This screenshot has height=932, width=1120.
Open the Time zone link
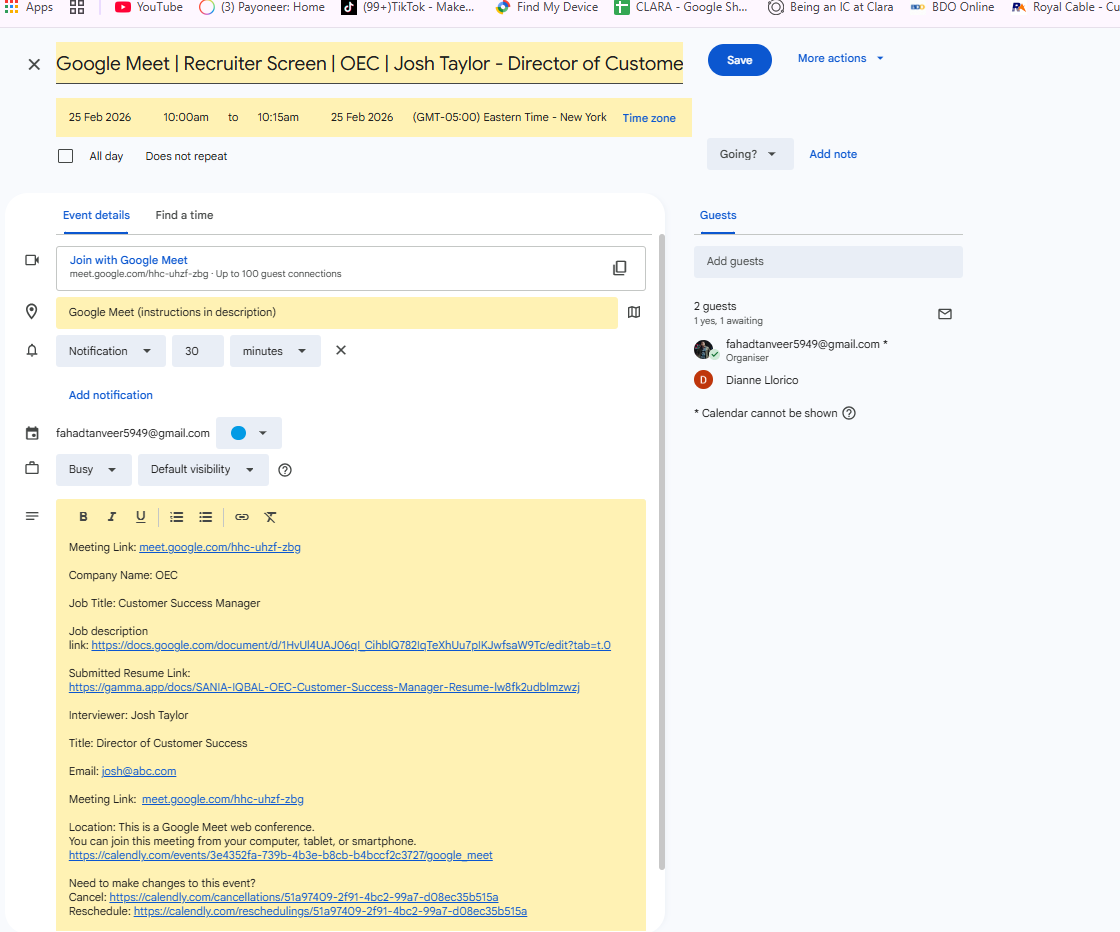tap(649, 119)
